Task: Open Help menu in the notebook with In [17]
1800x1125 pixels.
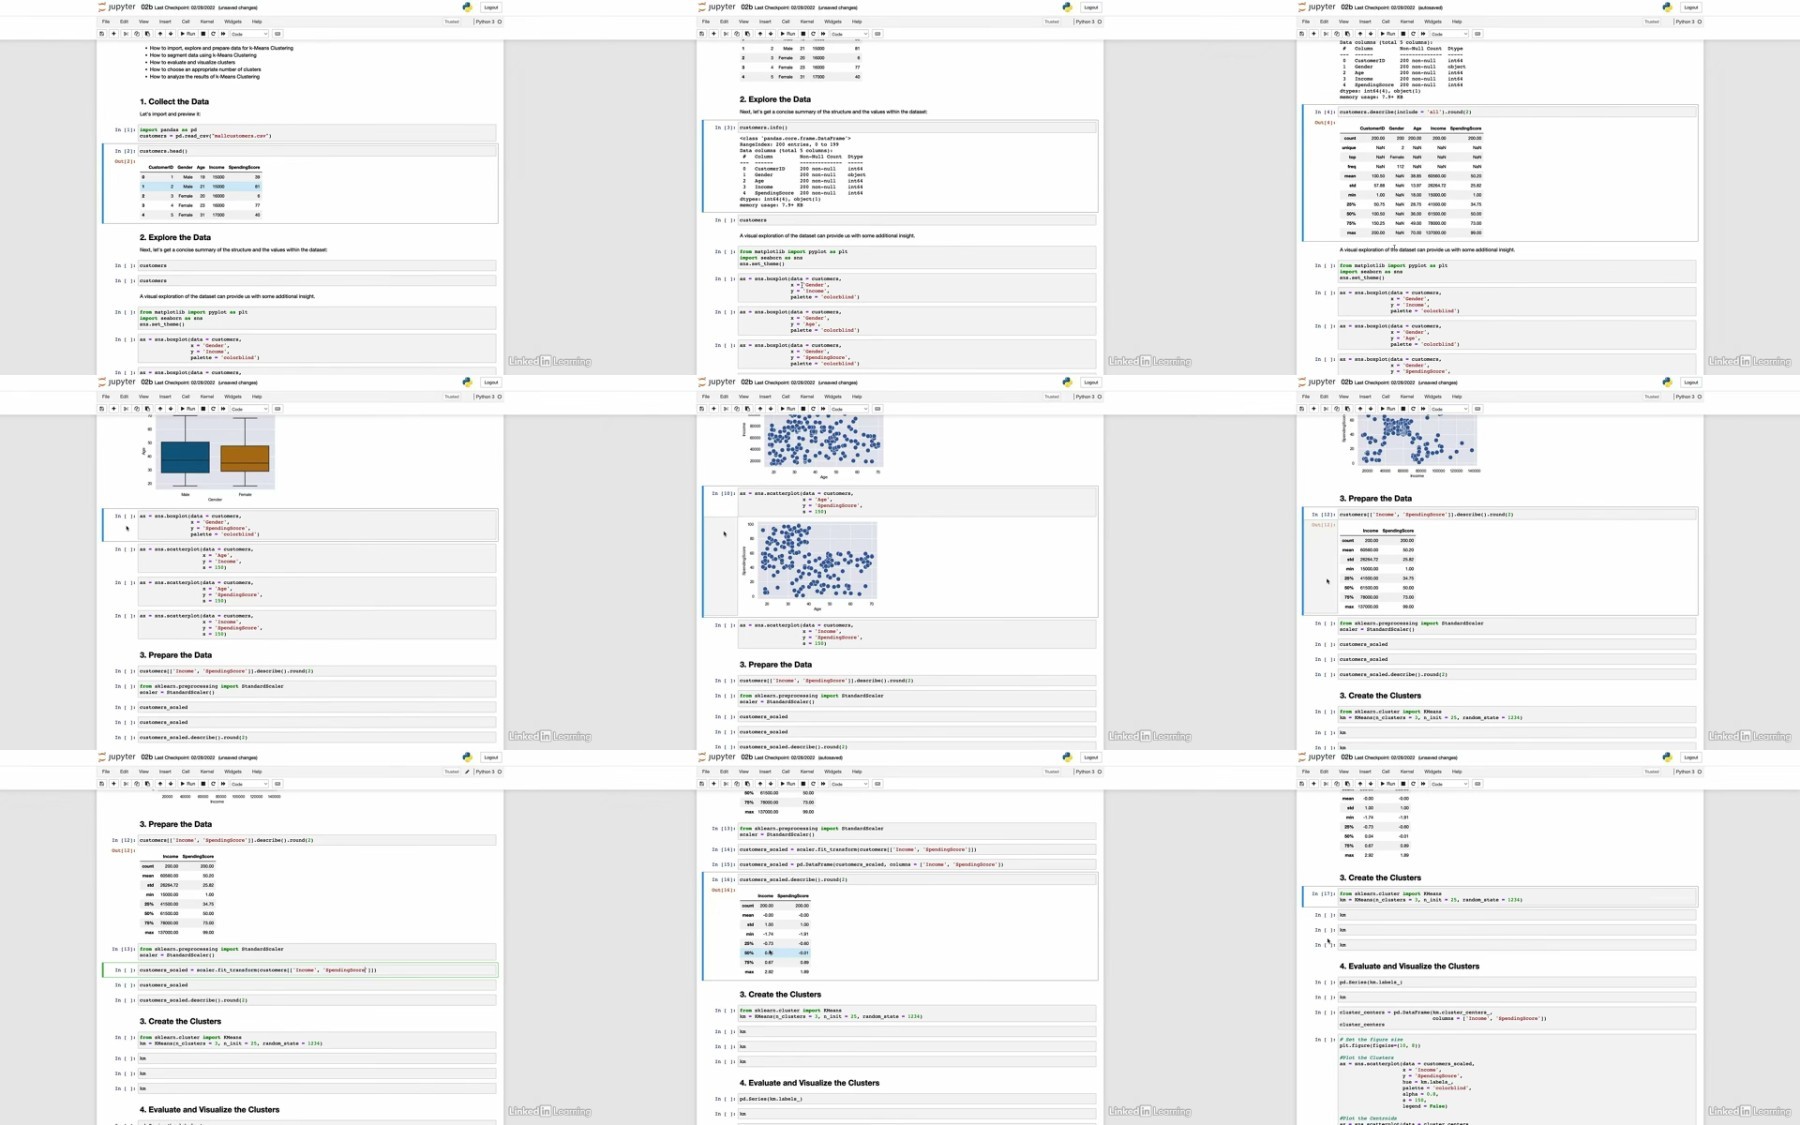Action: (x=1456, y=771)
